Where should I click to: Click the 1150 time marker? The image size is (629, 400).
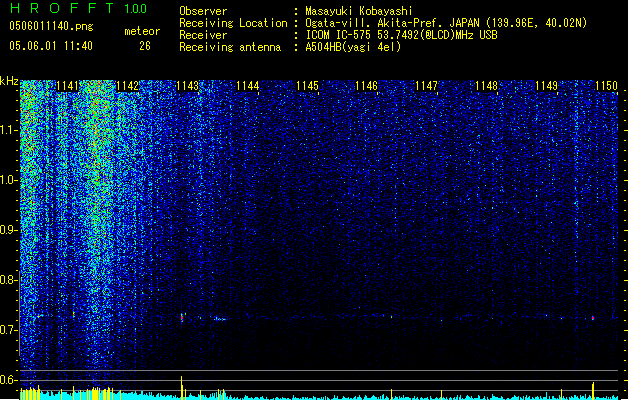click(606, 86)
